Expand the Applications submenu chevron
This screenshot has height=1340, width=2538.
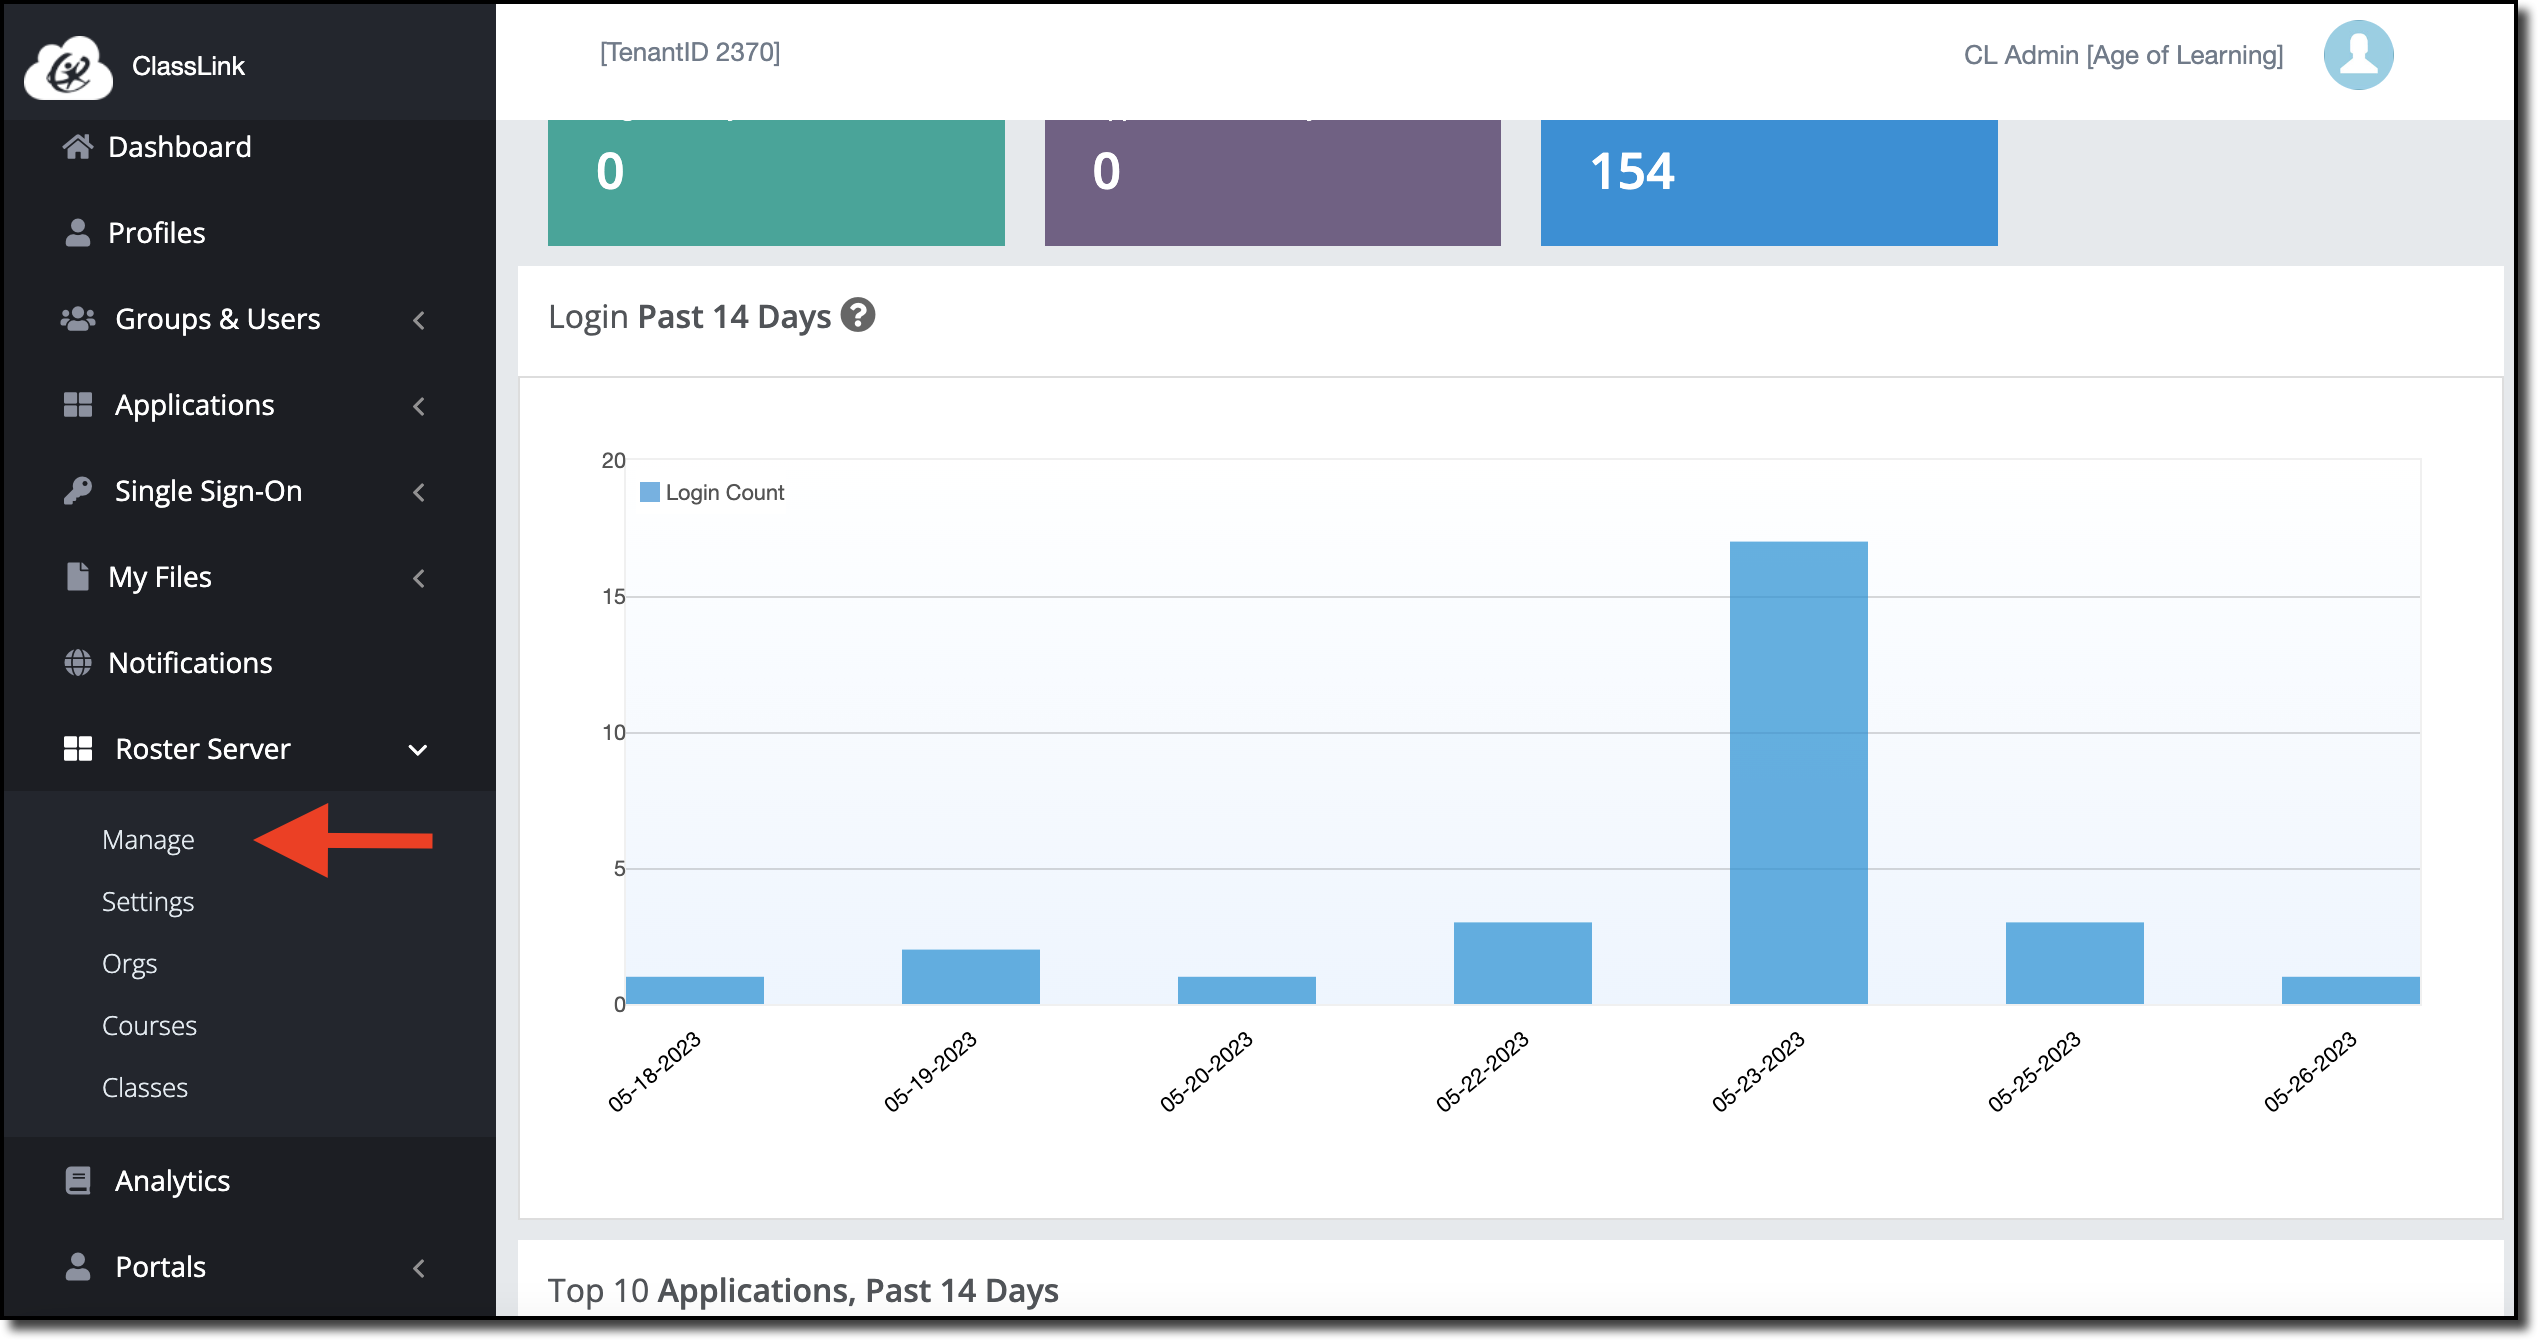[x=419, y=406]
